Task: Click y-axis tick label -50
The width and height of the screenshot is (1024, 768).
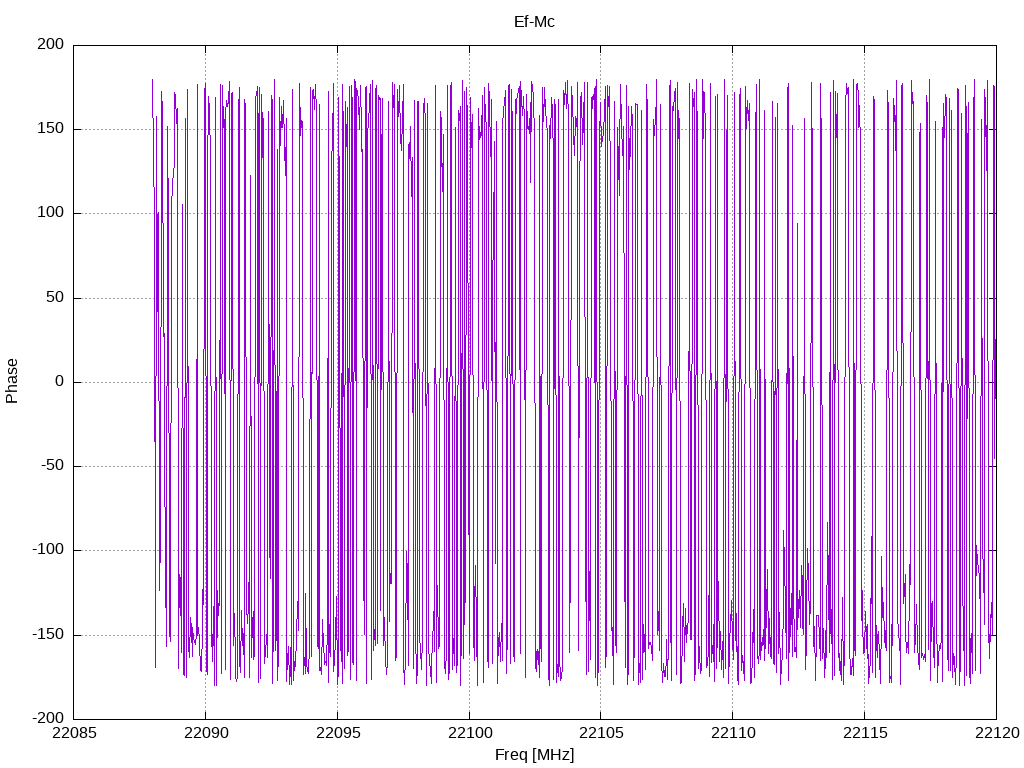Action: tap(52, 466)
